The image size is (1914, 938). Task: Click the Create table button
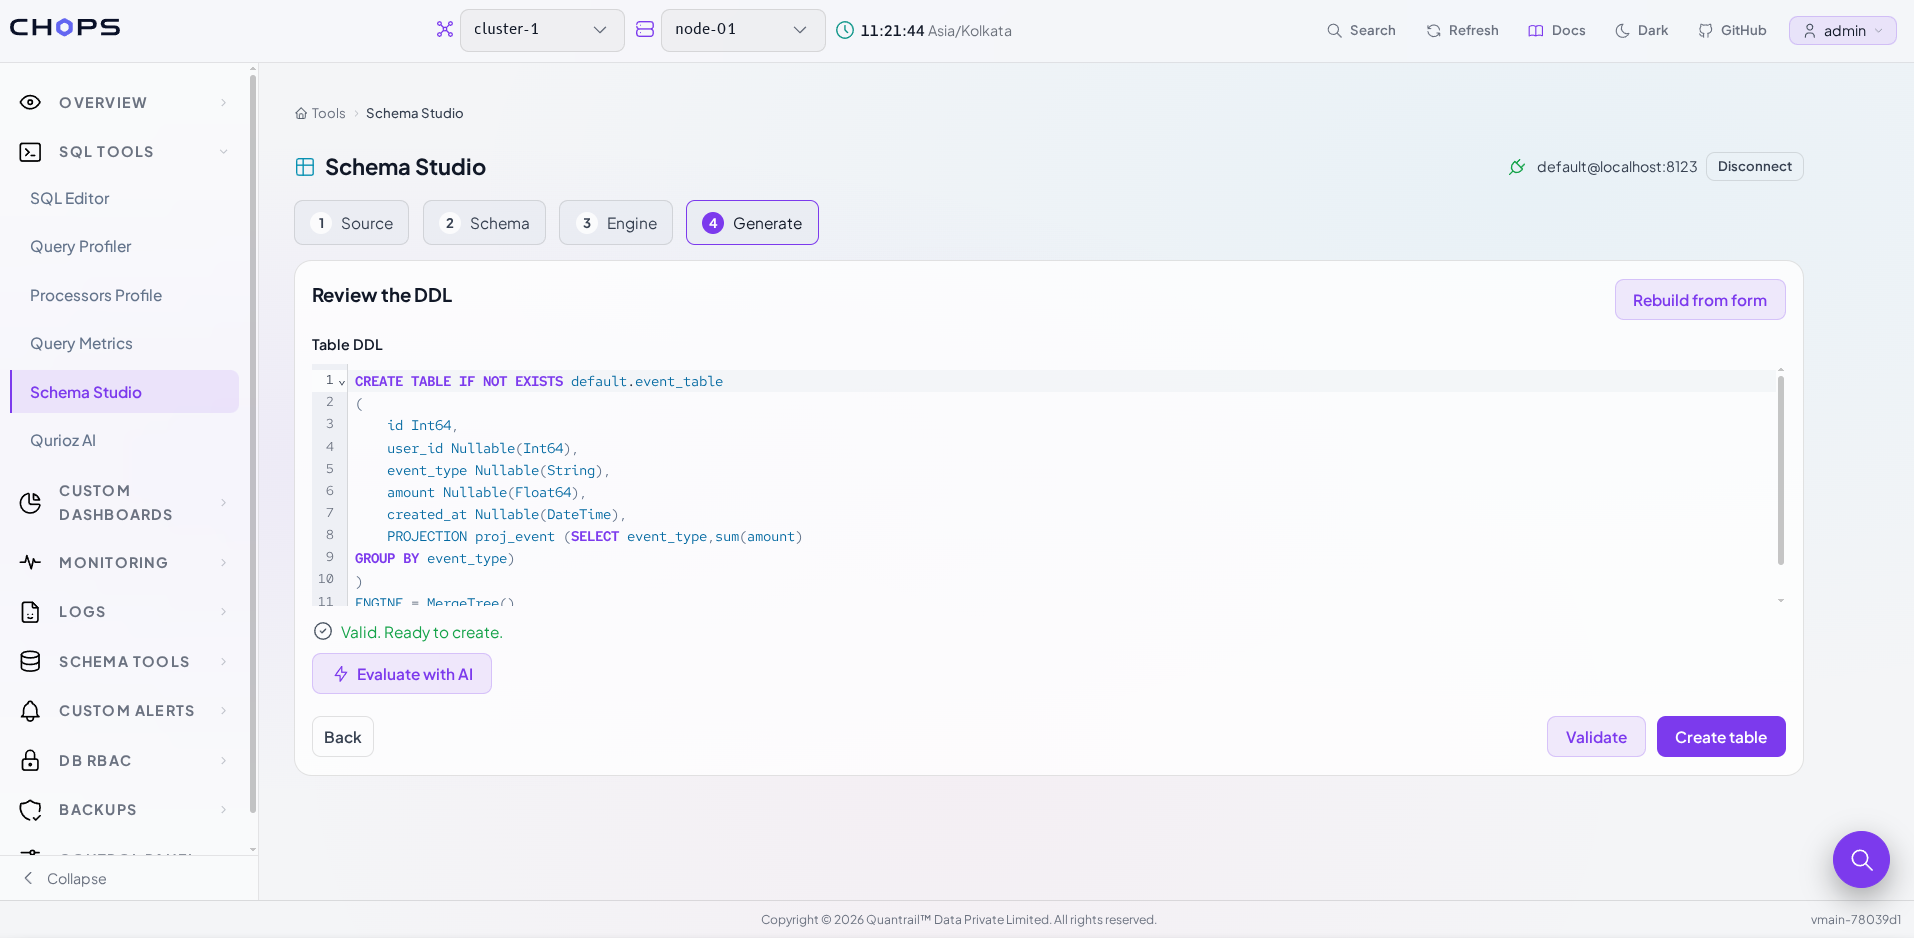coord(1721,737)
